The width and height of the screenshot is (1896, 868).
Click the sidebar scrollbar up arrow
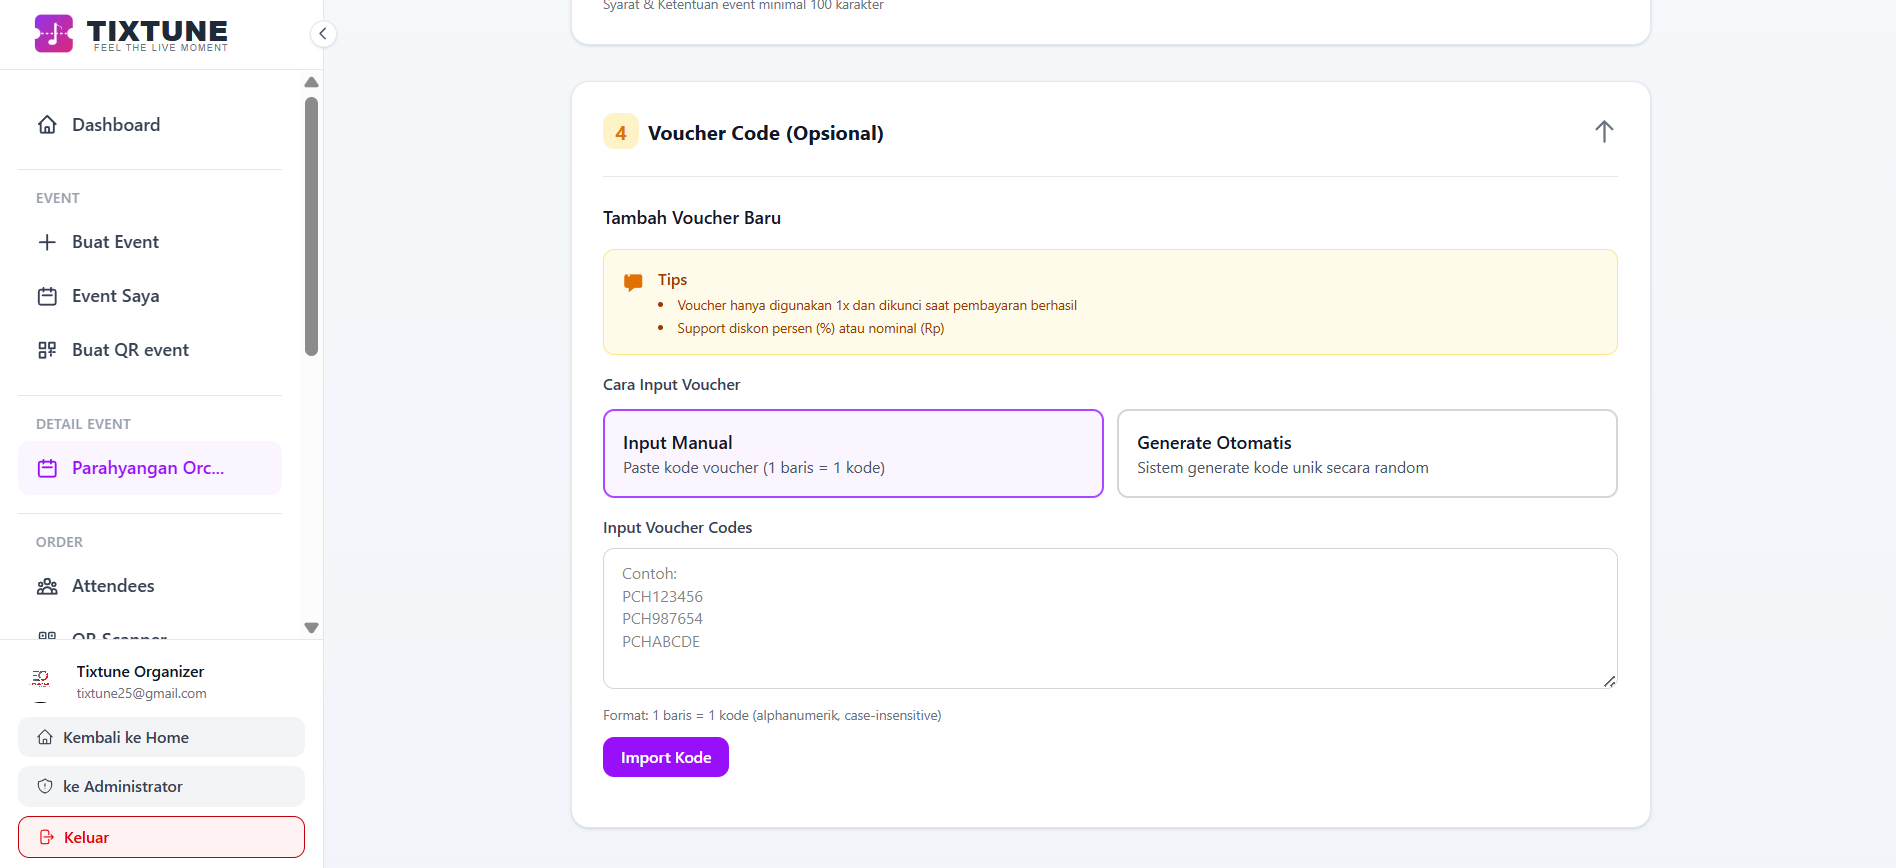click(311, 82)
